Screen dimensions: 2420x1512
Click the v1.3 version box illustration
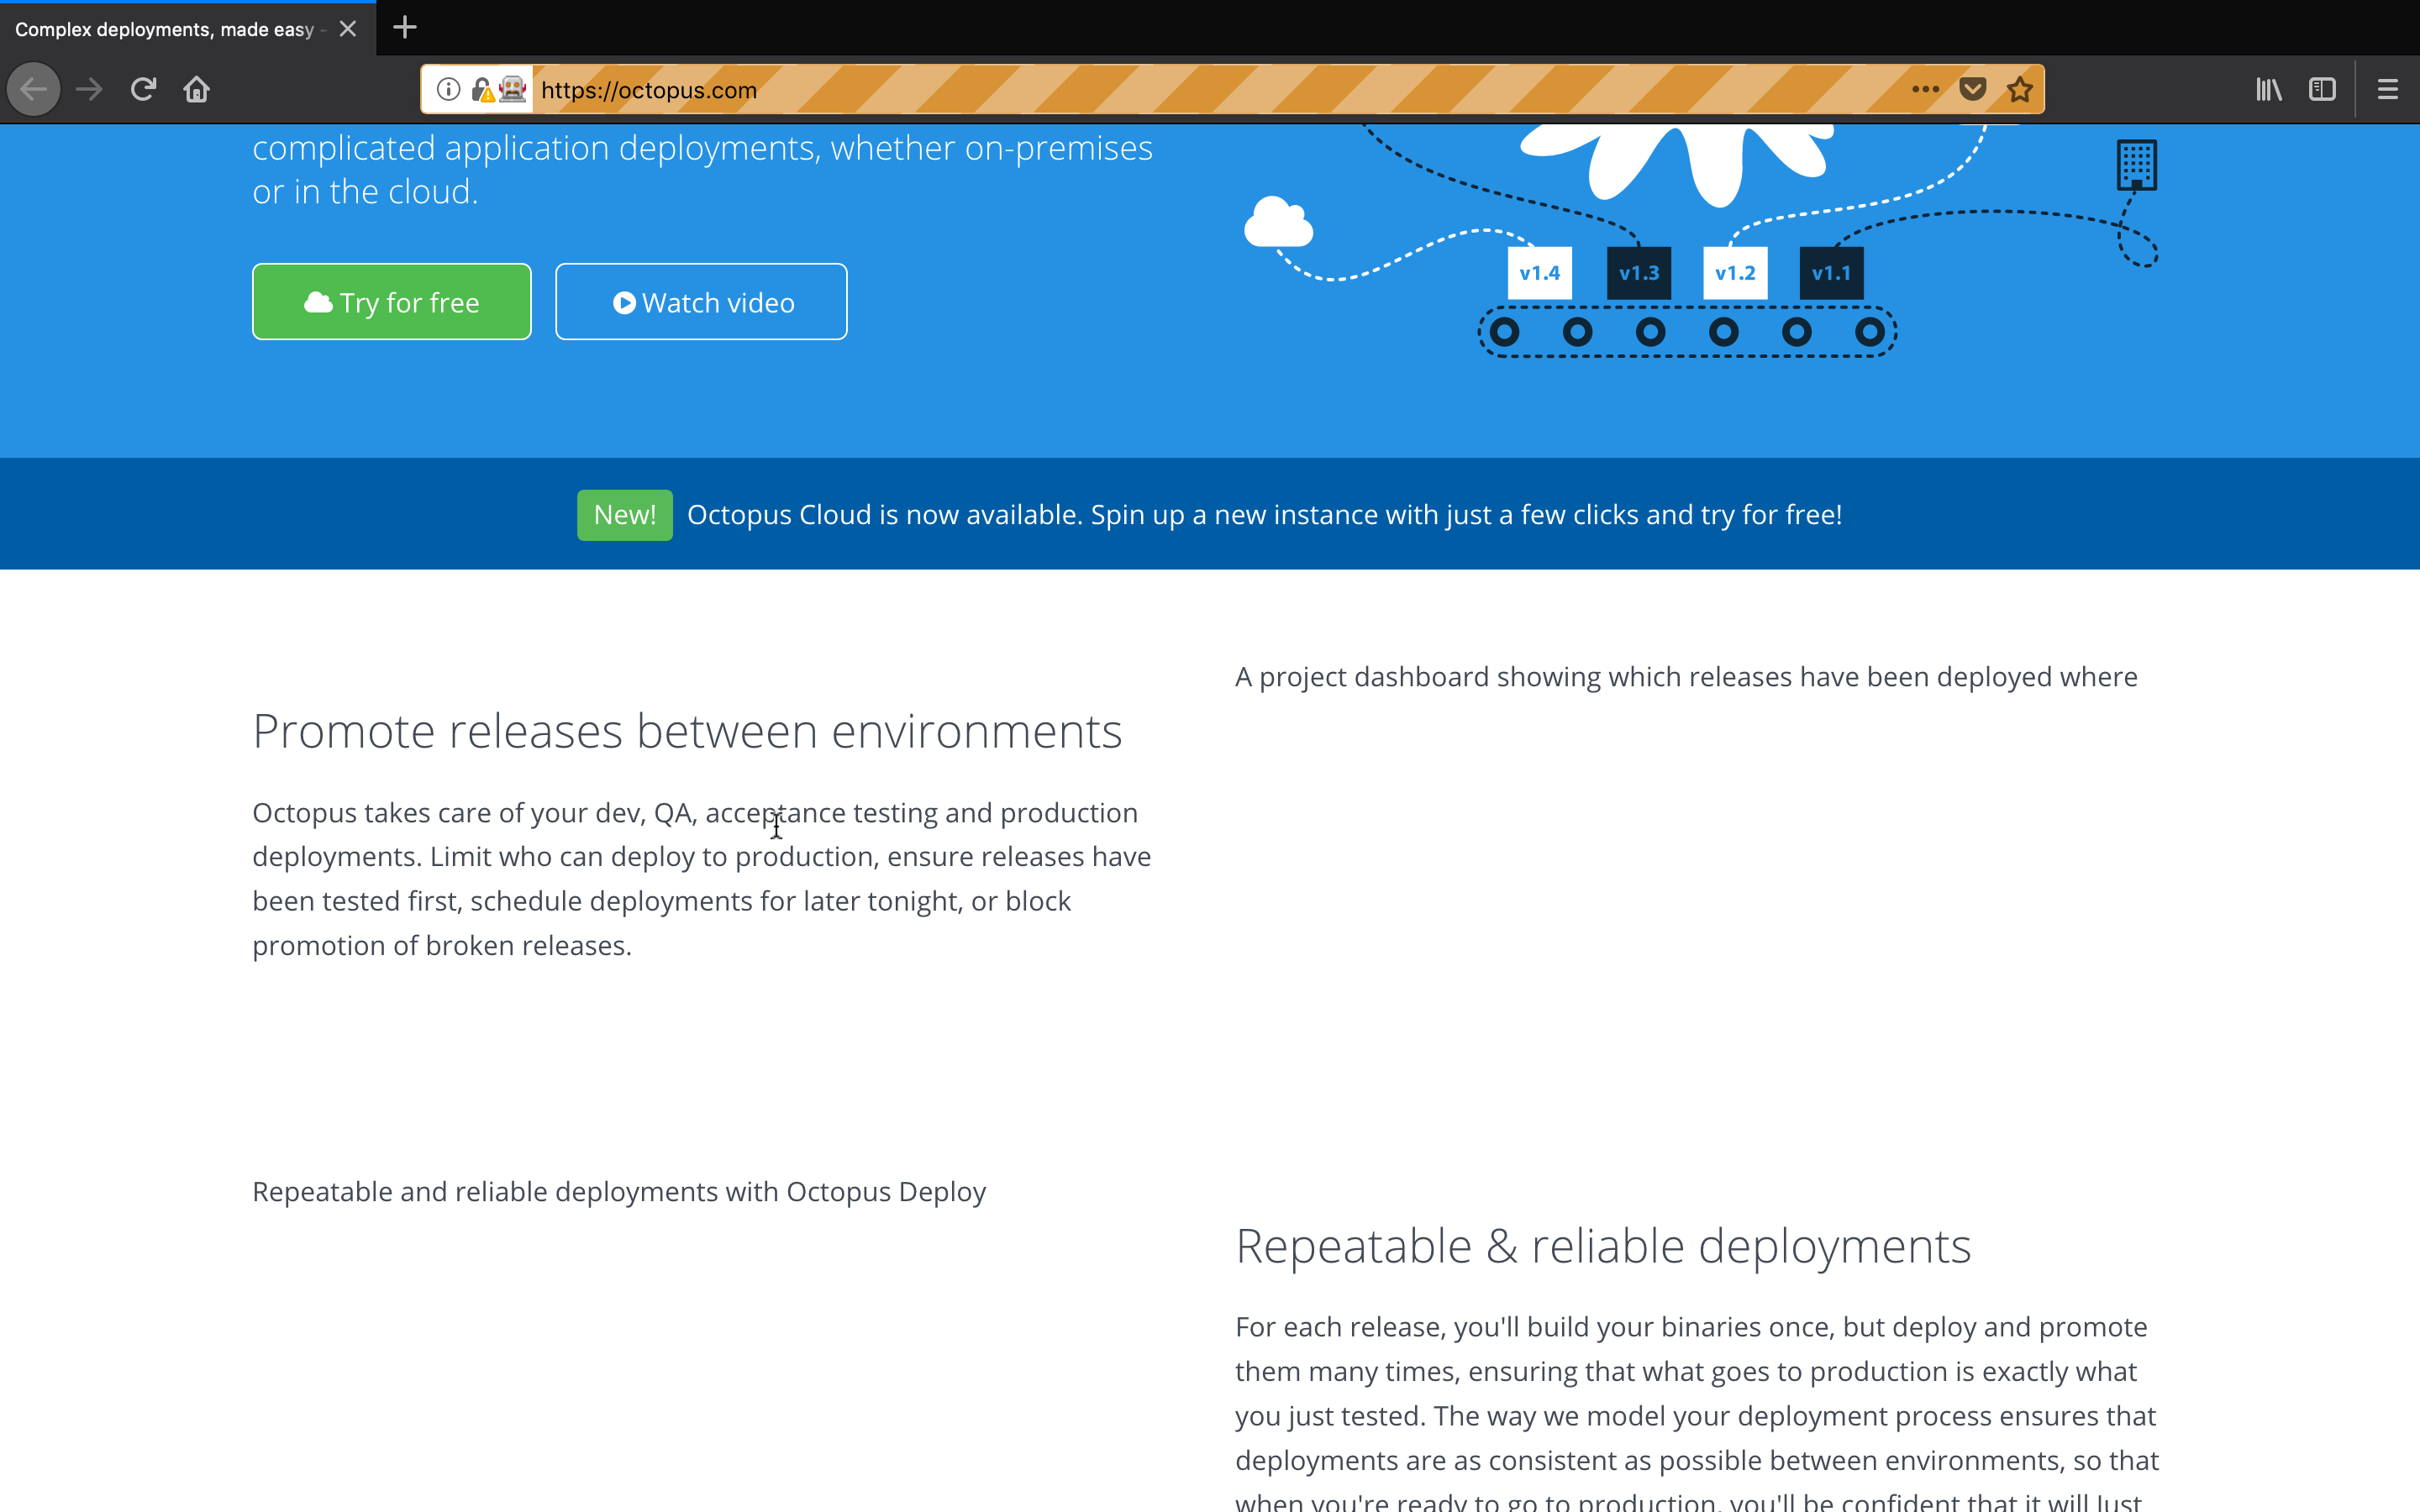coord(1638,273)
